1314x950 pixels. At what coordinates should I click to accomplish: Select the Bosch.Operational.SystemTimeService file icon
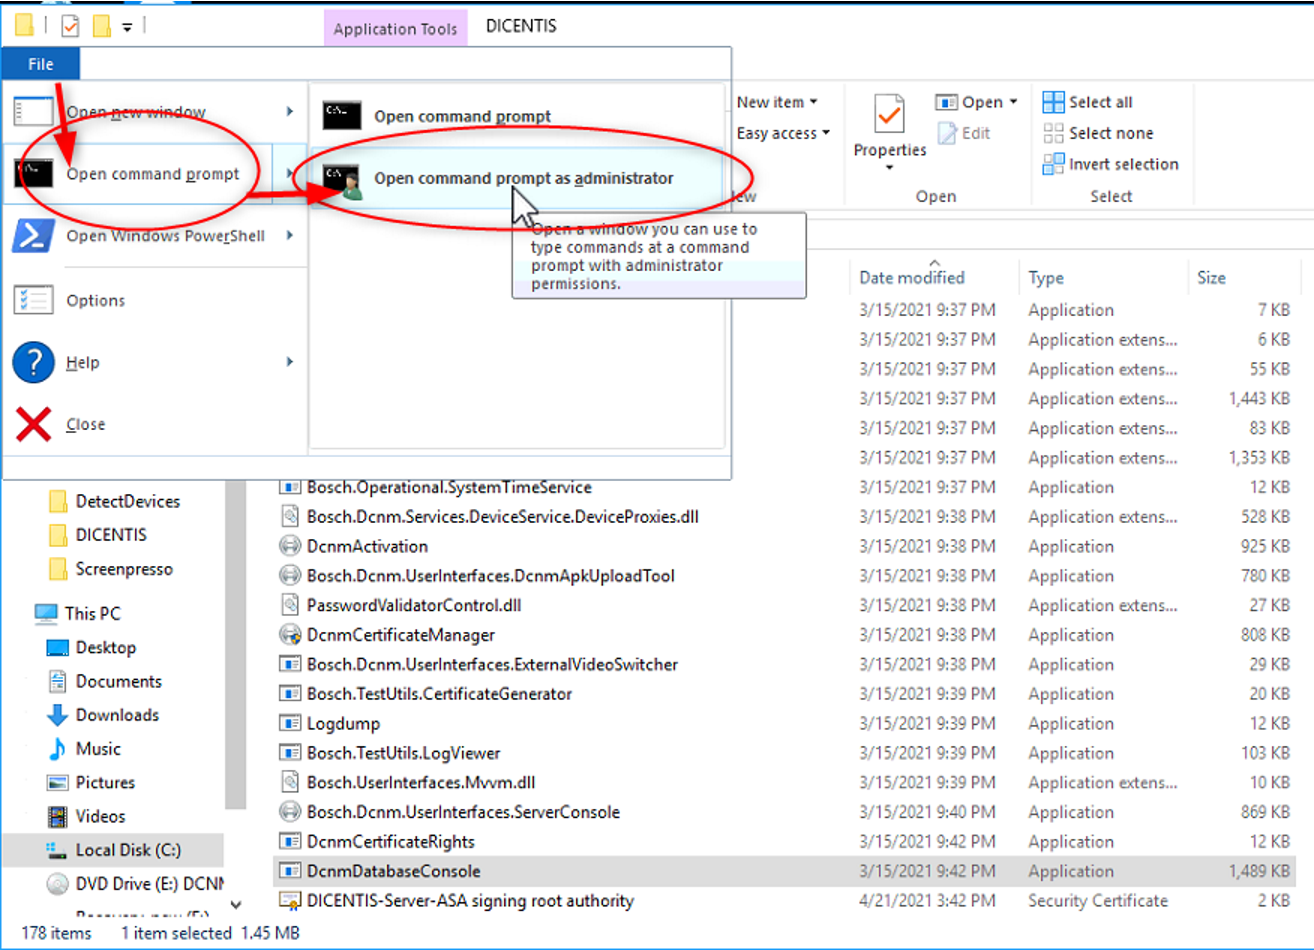click(x=290, y=487)
